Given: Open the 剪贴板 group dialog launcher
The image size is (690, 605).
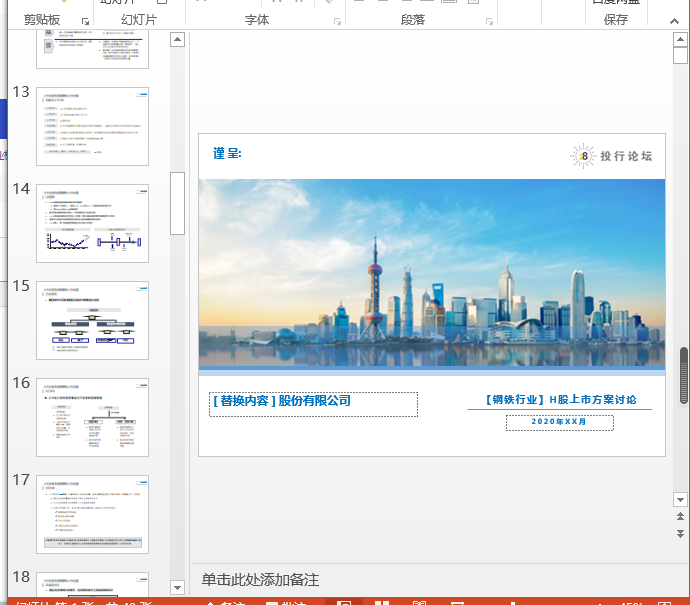Looking at the screenshot, I should click(x=85, y=21).
